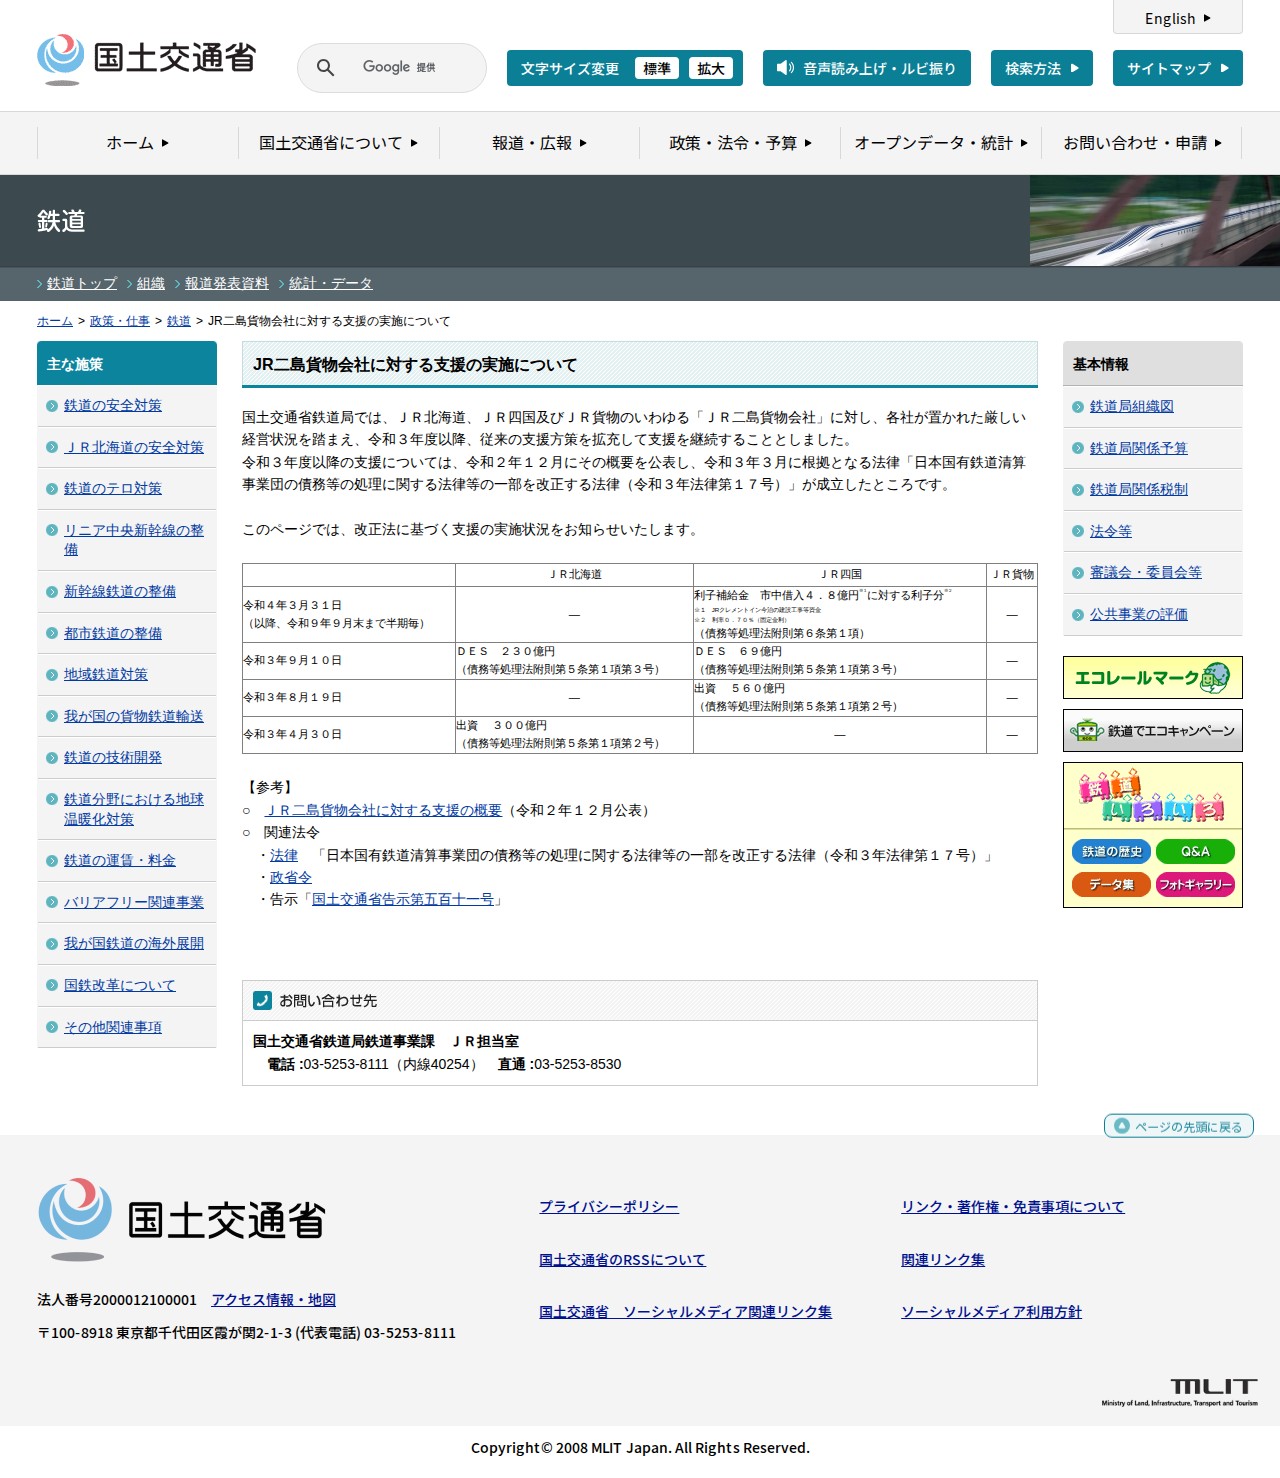Open the 鉄道でエコキャンペーン banner
The width and height of the screenshot is (1280, 1478).
pos(1152,731)
